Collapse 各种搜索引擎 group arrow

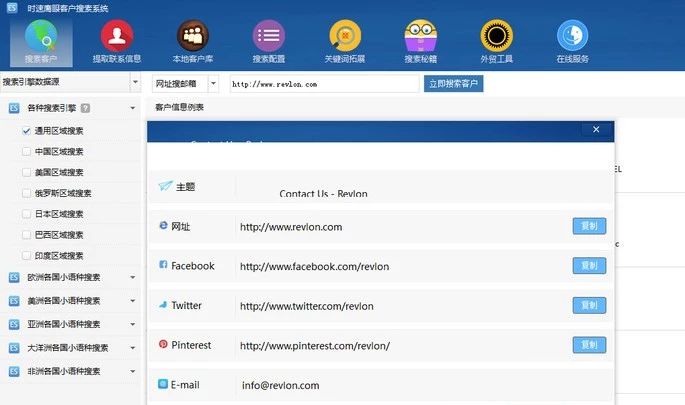[132, 108]
